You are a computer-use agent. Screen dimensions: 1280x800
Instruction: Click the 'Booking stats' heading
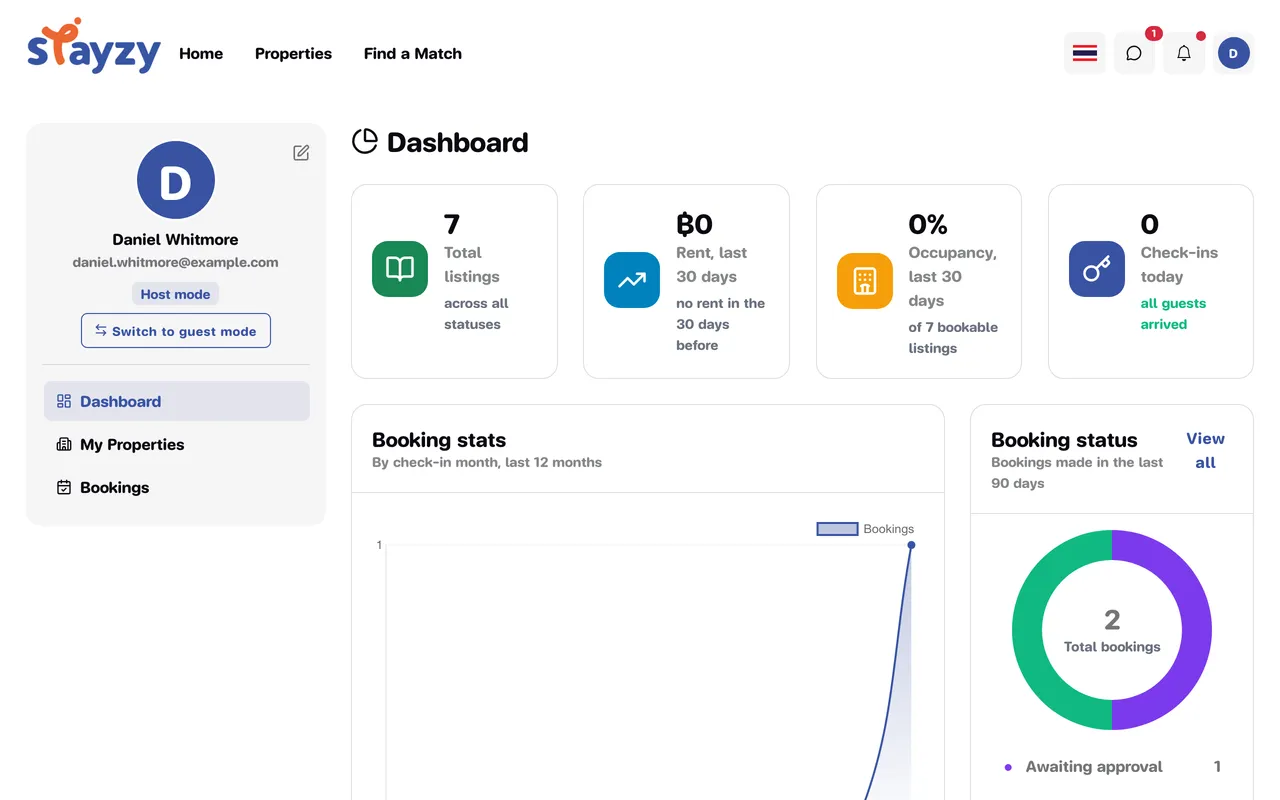(439, 440)
